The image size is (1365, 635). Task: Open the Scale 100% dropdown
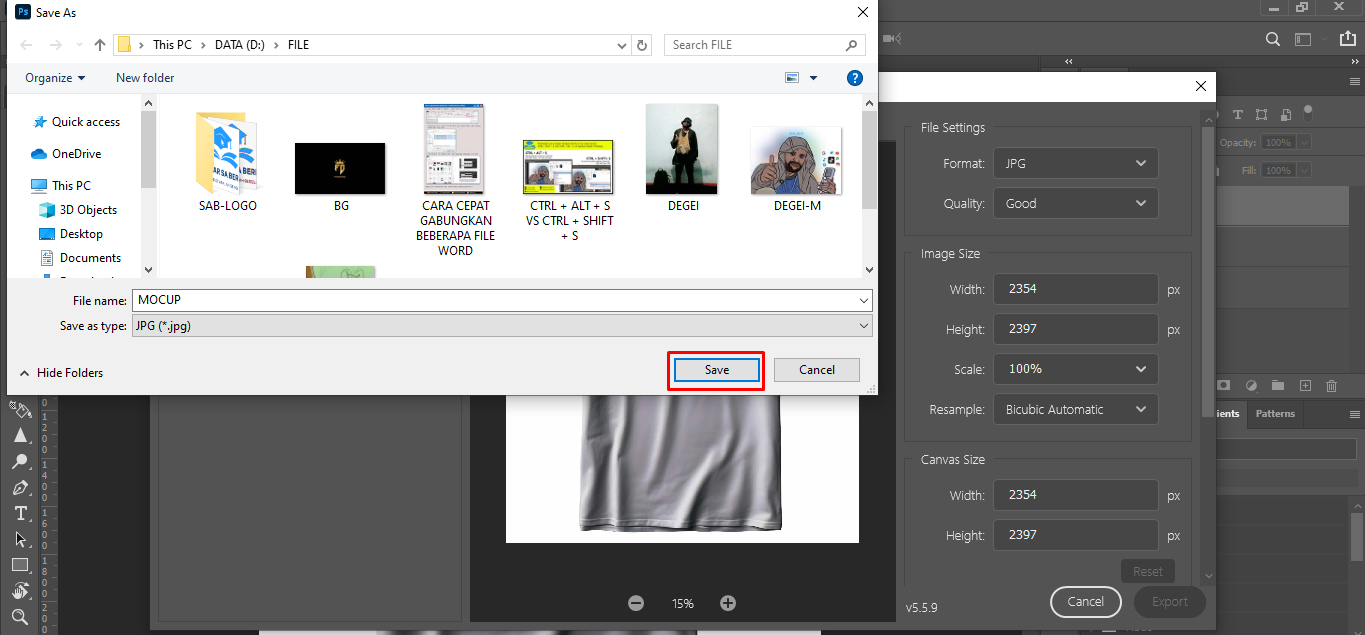1075,369
